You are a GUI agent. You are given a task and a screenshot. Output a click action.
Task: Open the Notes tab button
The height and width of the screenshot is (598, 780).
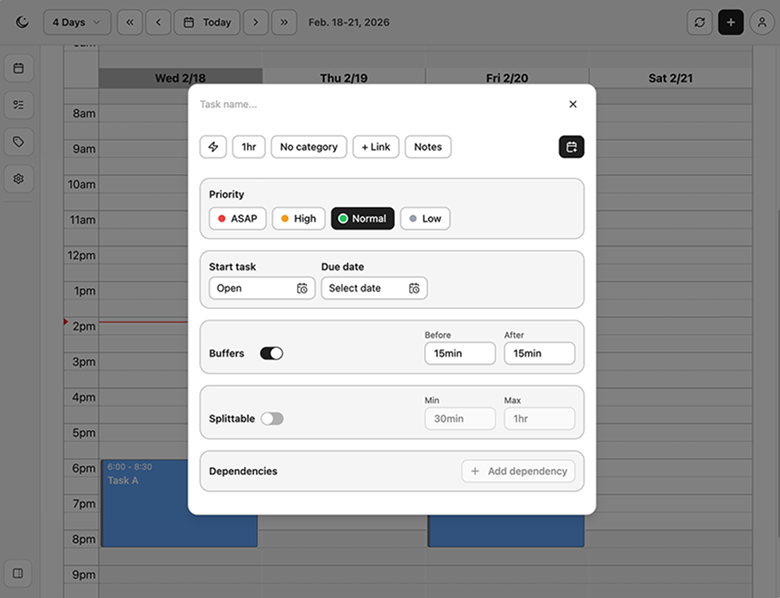point(427,147)
